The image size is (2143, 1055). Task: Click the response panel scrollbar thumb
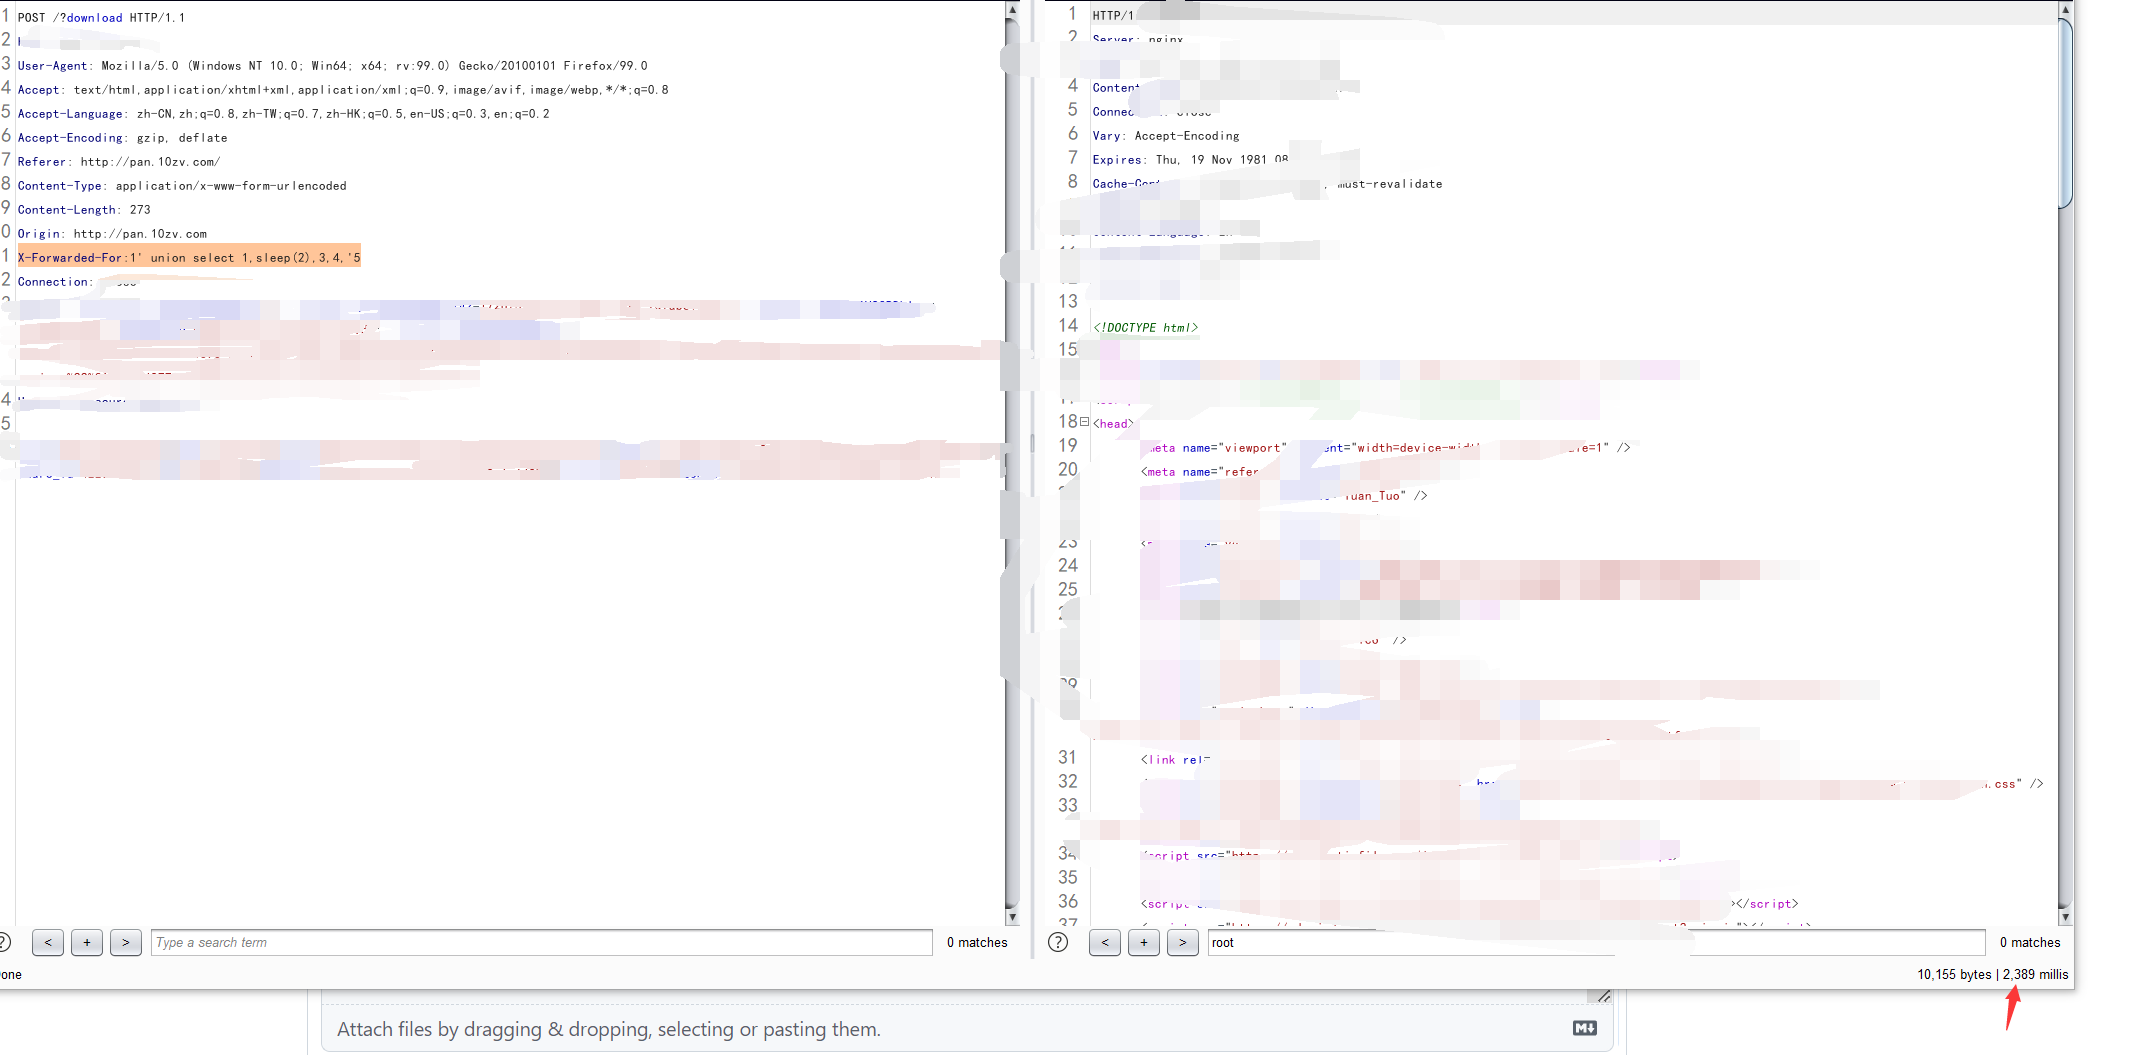click(2063, 110)
